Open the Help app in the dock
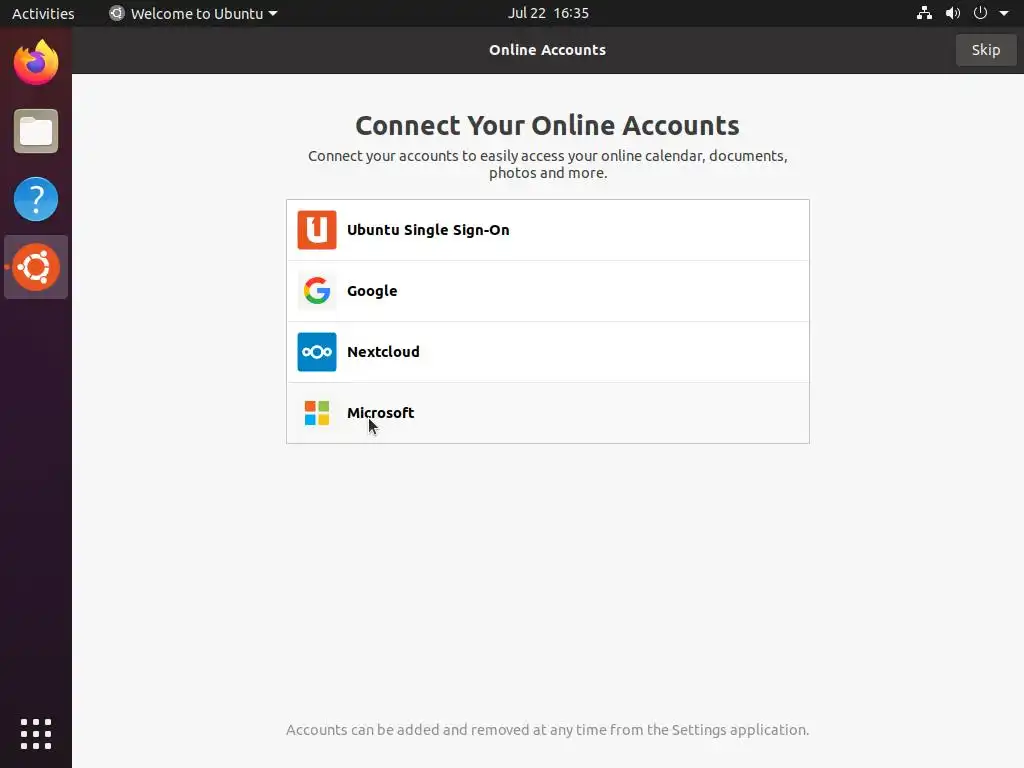Screen dimensions: 1024x768 36,199
